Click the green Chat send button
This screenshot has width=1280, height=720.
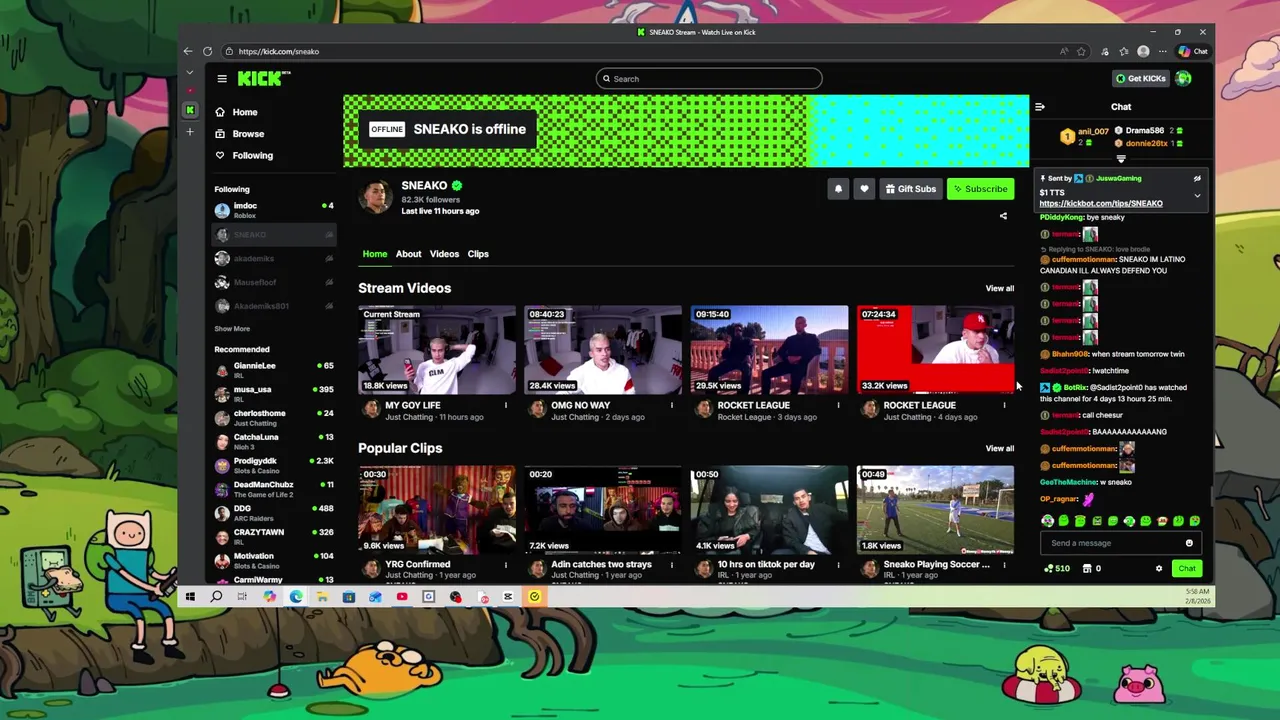(x=1186, y=569)
